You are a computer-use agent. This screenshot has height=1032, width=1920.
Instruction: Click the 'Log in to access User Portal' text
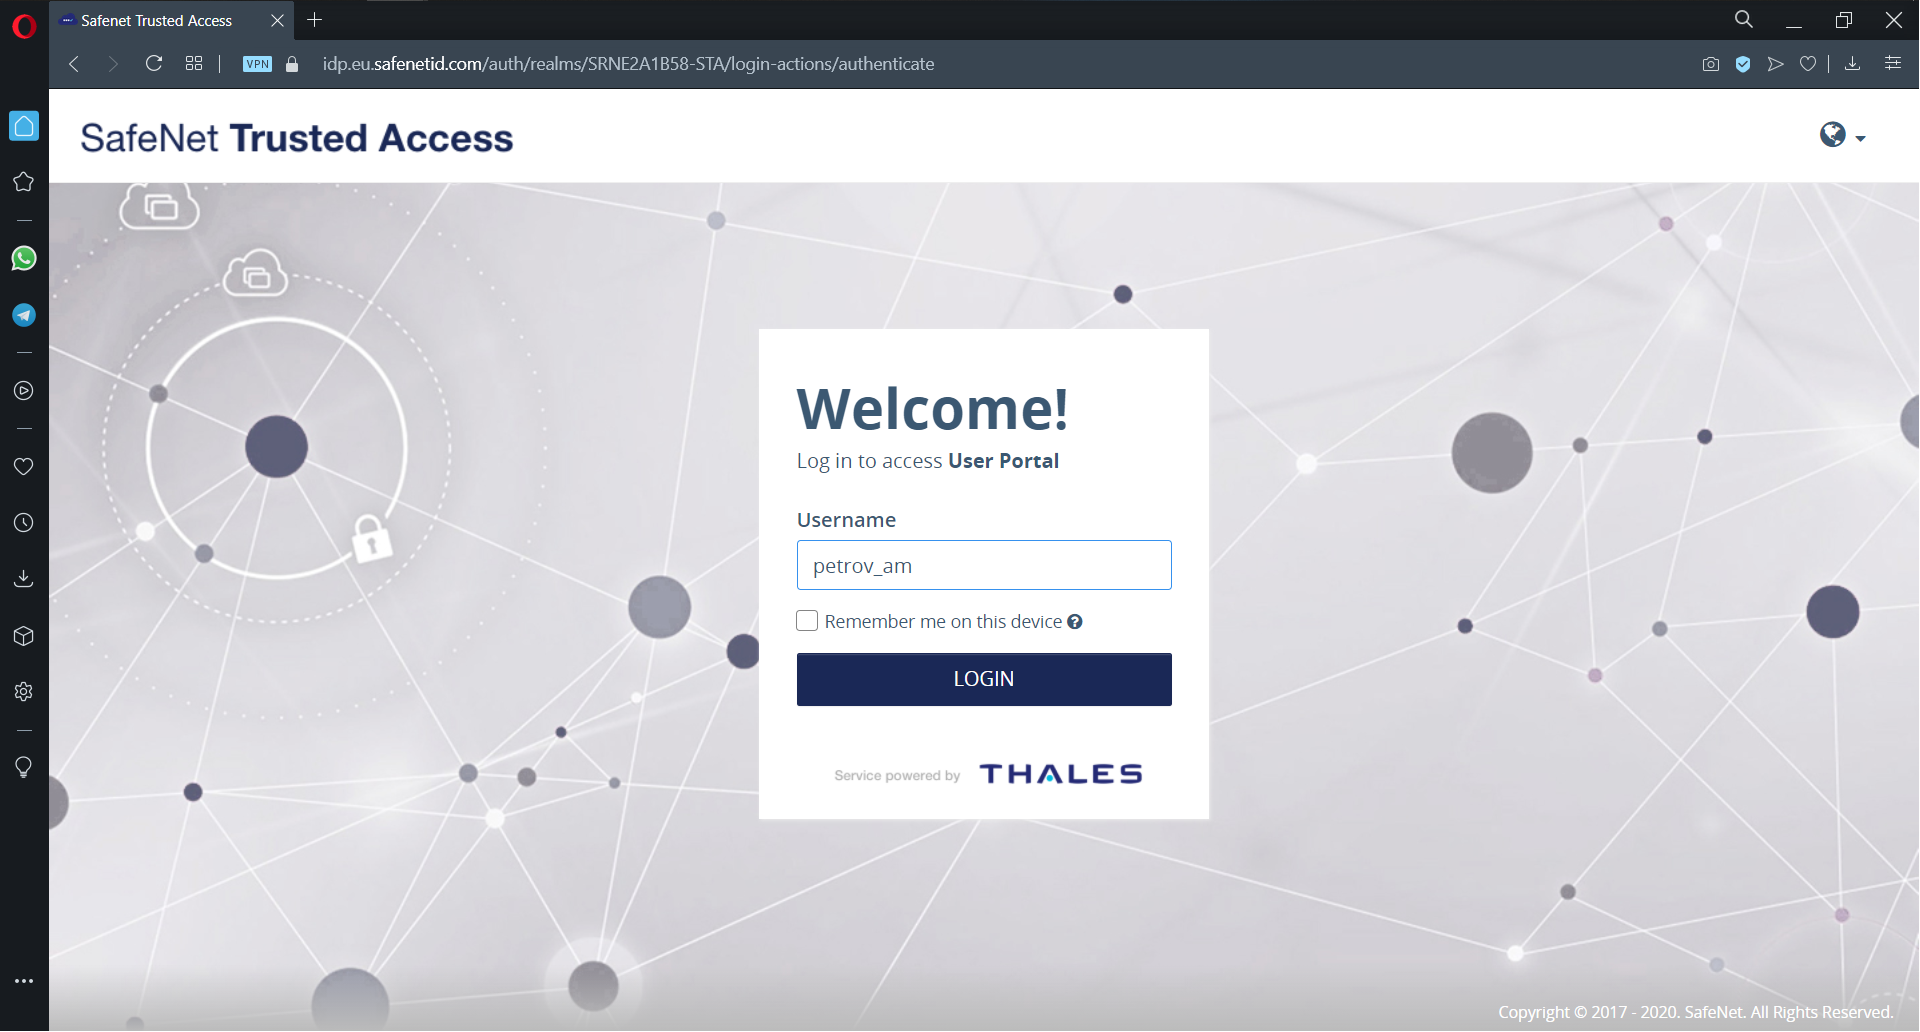(928, 461)
